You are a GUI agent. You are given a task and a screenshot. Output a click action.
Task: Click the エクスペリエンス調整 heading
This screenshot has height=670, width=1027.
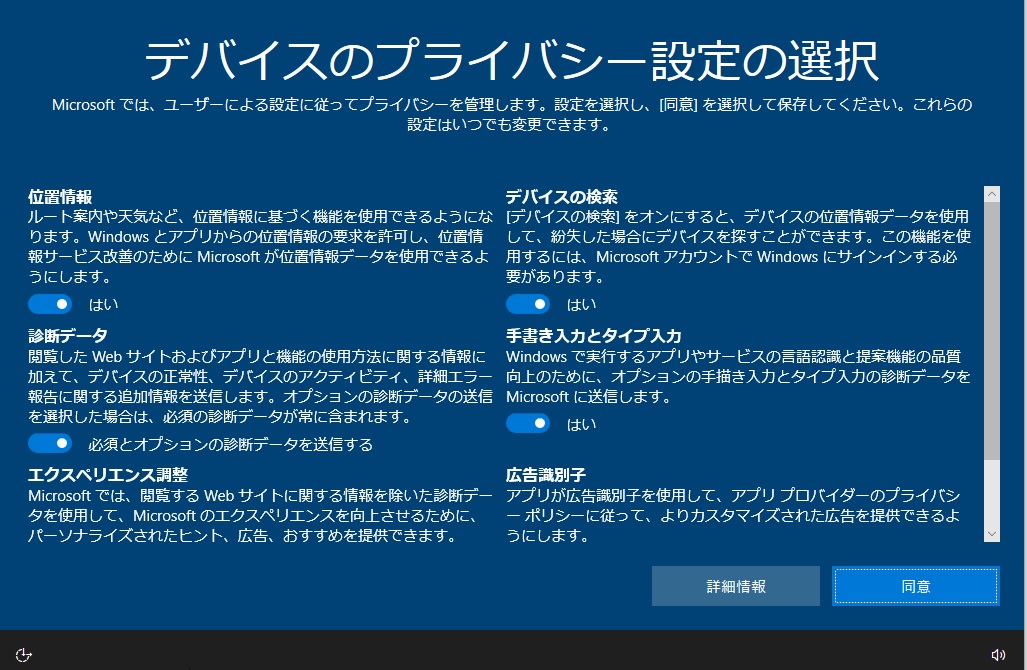tap(108, 475)
